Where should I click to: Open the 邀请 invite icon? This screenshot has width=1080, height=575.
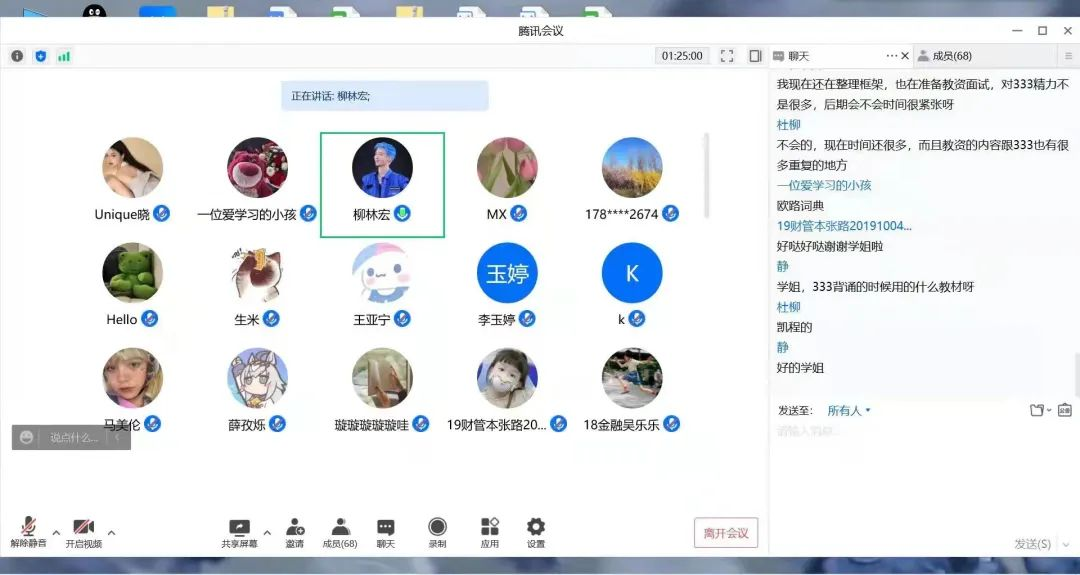click(x=295, y=527)
